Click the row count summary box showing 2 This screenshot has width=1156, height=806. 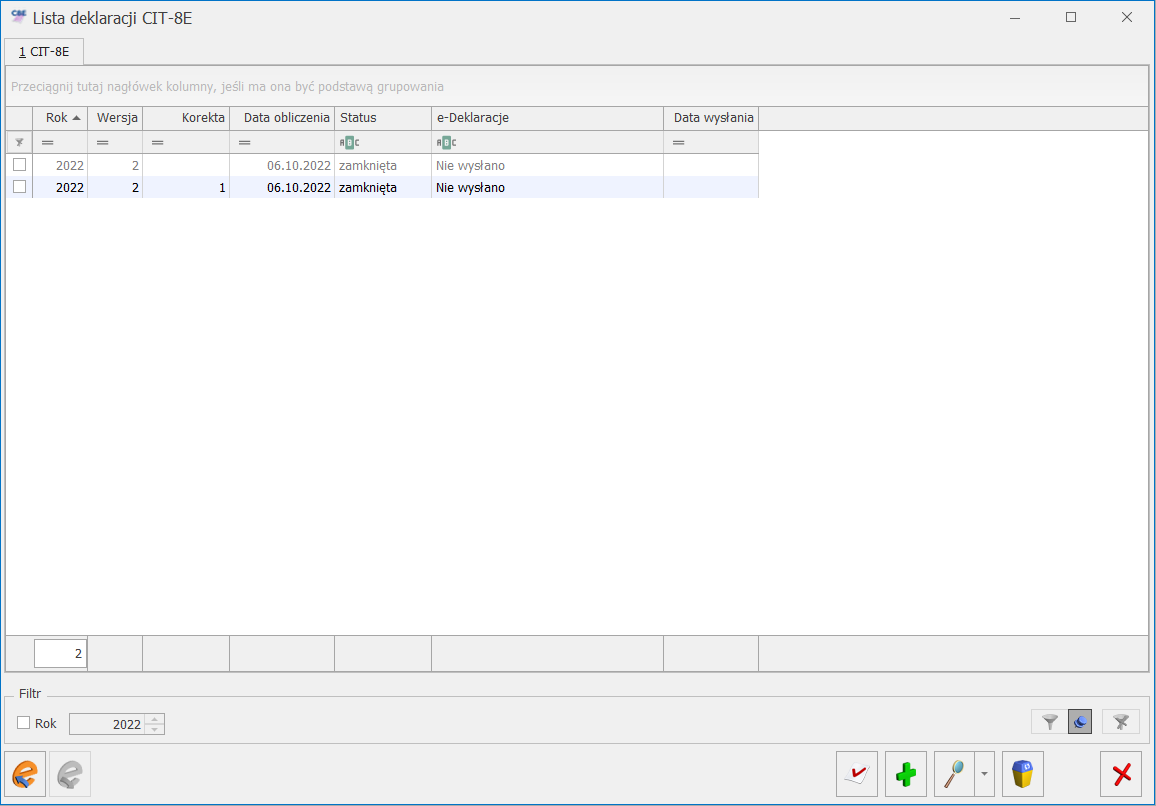(x=60, y=653)
